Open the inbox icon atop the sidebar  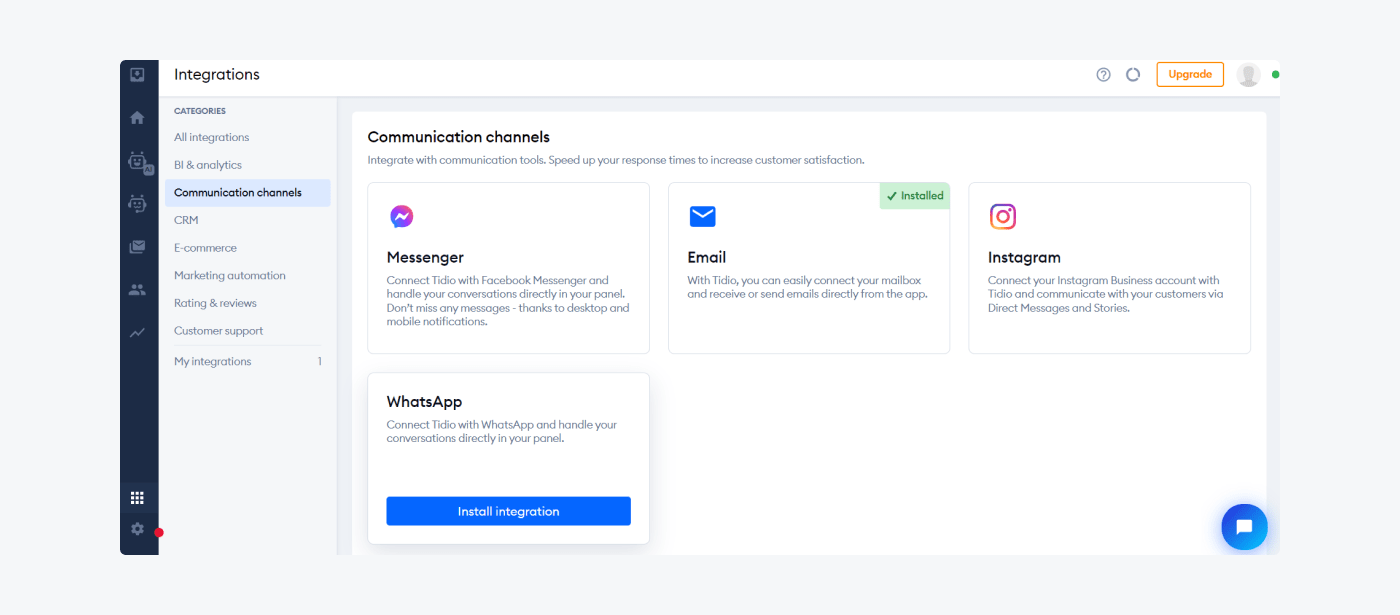(137, 75)
